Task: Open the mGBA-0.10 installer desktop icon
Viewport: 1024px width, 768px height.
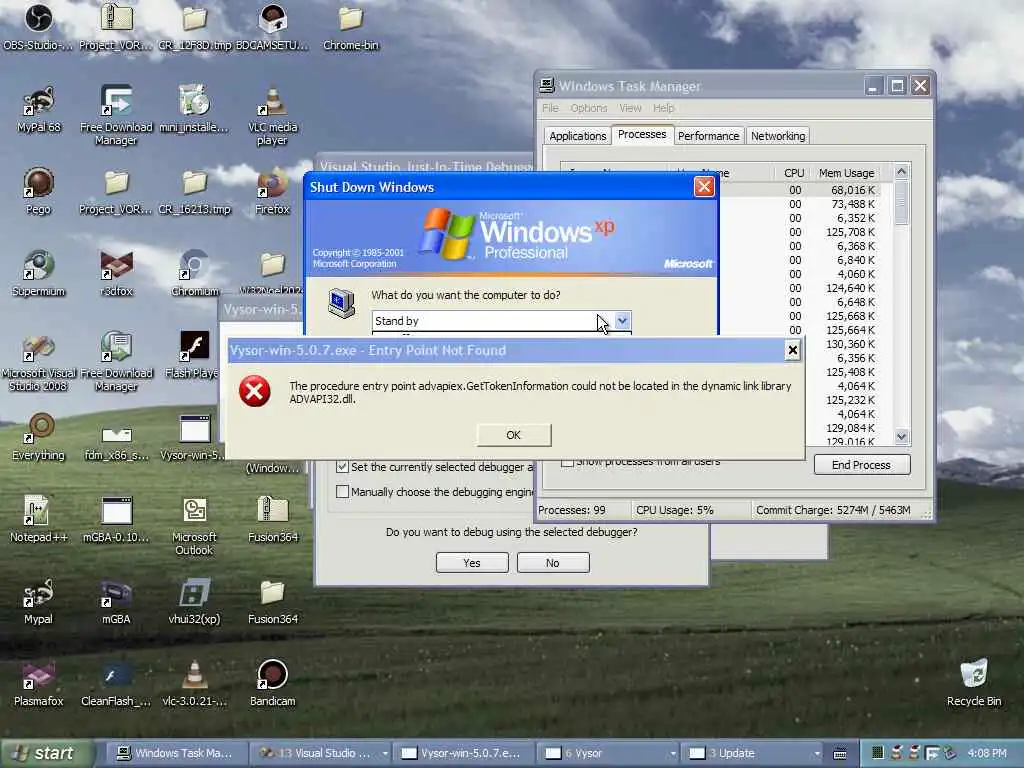Action: tap(116, 519)
